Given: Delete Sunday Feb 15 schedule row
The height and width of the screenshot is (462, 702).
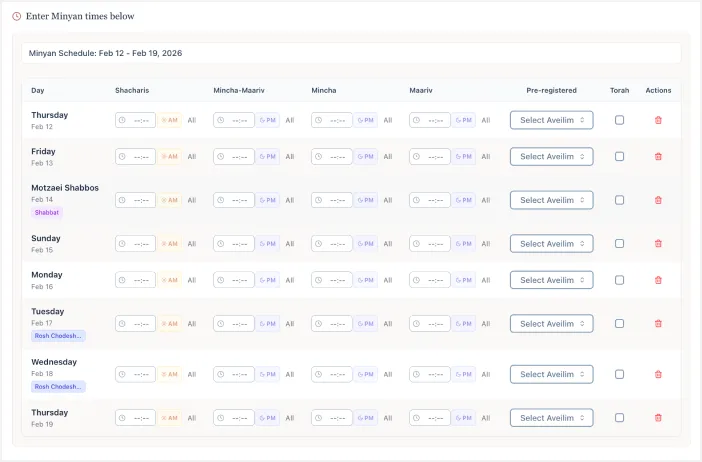Looking at the screenshot, I should click(658, 244).
